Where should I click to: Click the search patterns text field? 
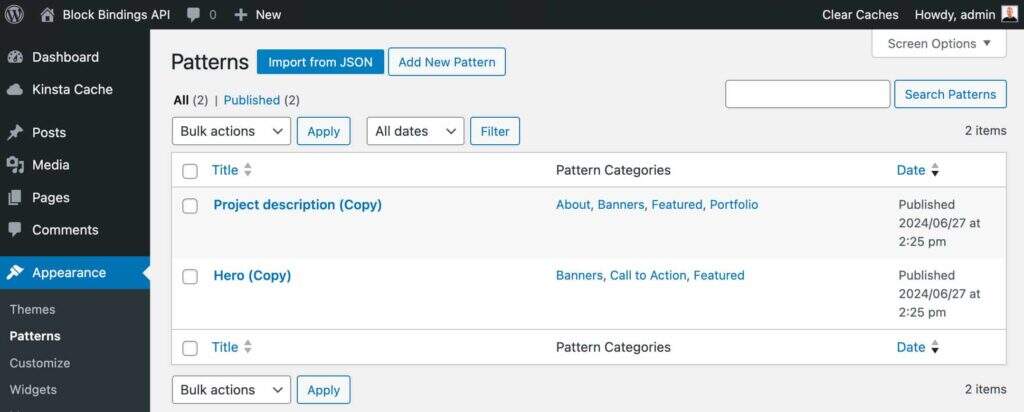pyautogui.click(x=807, y=94)
